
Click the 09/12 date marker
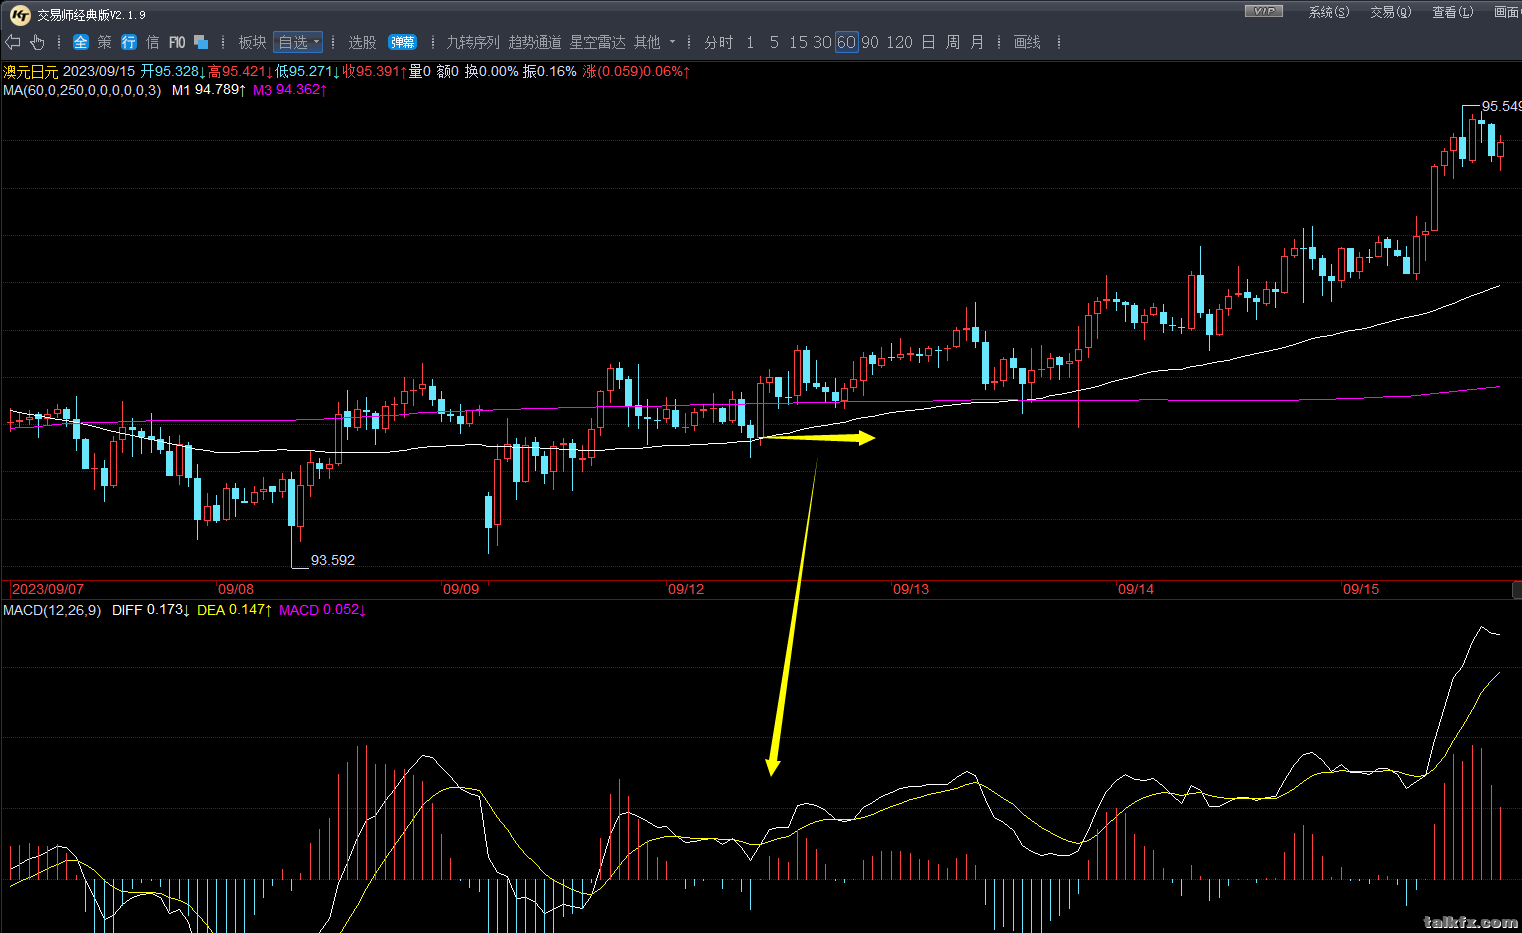[x=686, y=589]
